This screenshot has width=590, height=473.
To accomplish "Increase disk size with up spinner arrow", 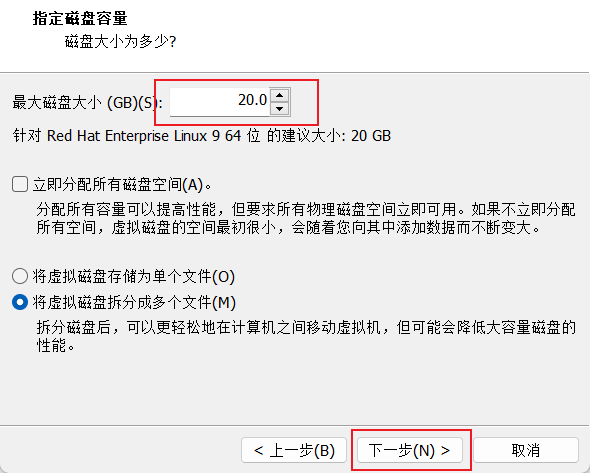I will (x=279, y=96).
